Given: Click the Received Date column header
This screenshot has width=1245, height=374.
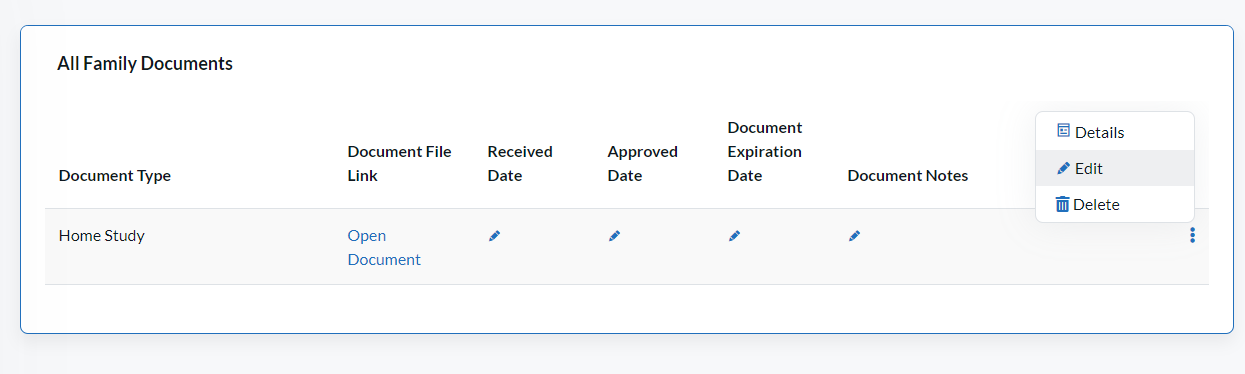Looking at the screenshot, I should click(520, 164).
